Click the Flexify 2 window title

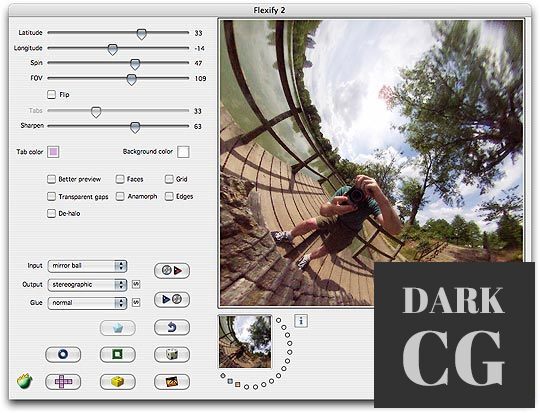click(x=269, y=10)
